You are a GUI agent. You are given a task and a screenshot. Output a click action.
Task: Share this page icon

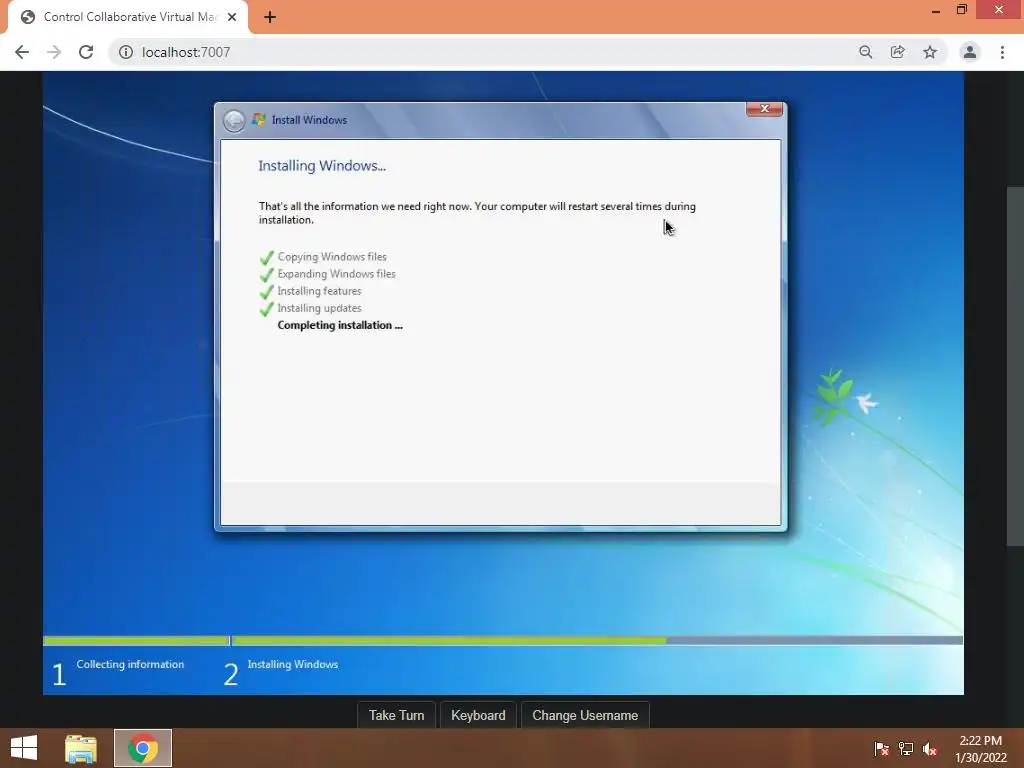click(897, 52)
